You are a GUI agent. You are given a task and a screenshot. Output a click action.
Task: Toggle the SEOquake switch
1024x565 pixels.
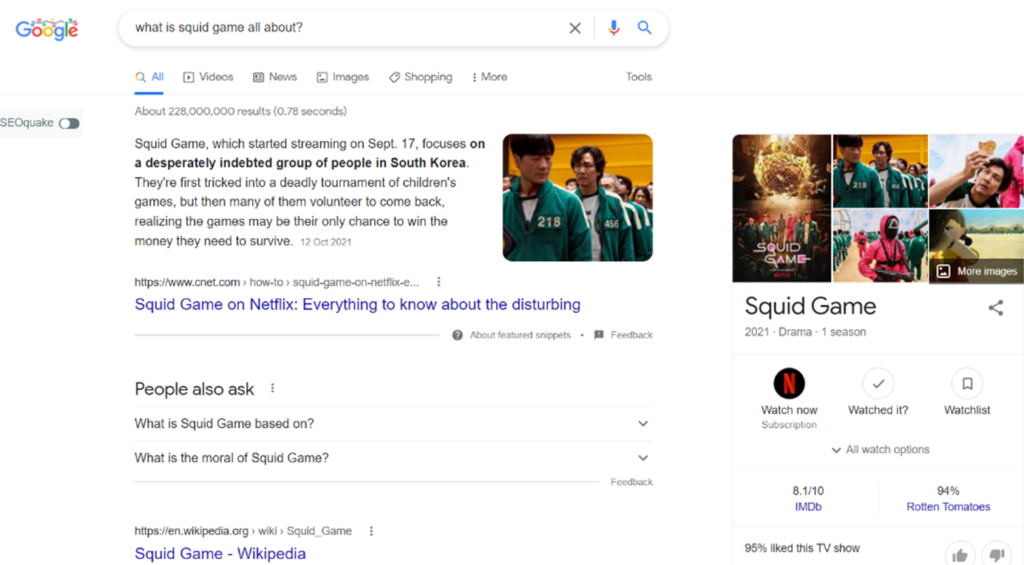69,123
